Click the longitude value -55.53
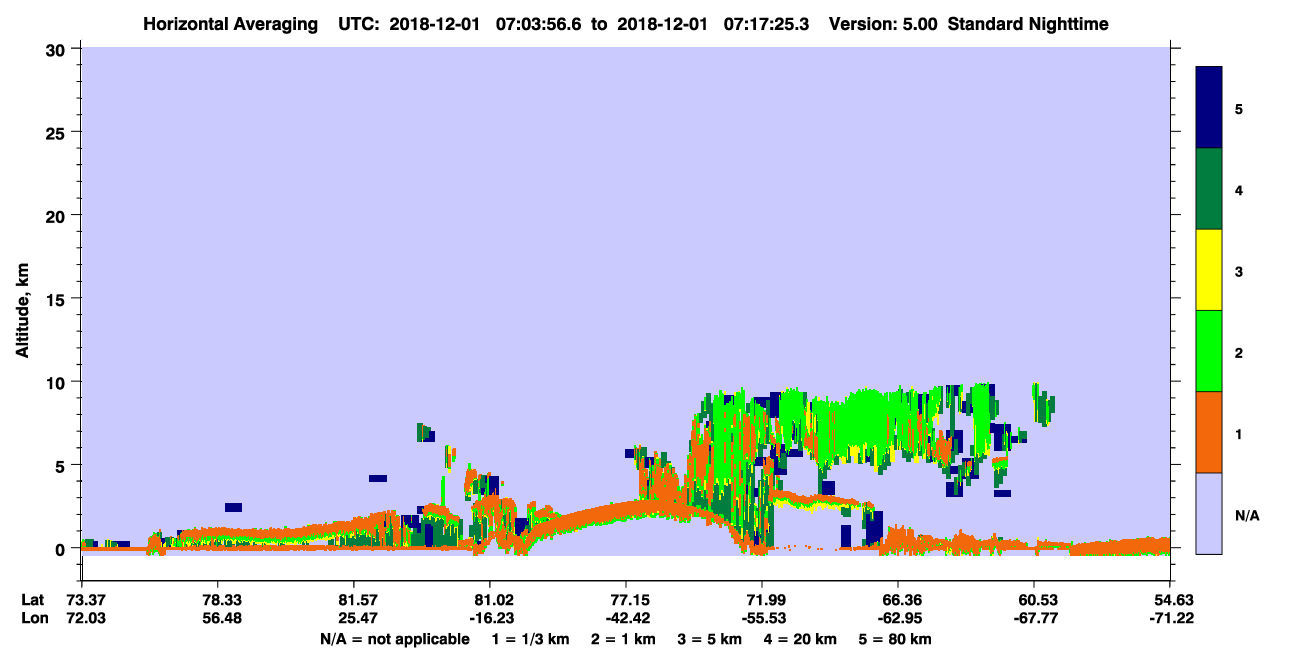 click(x=762, y=618)
